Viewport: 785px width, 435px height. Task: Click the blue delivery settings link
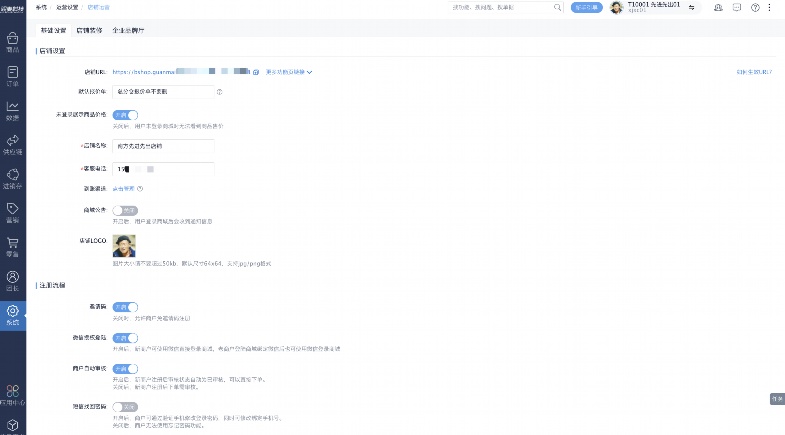pyautogui.click(x=123, y=189)
